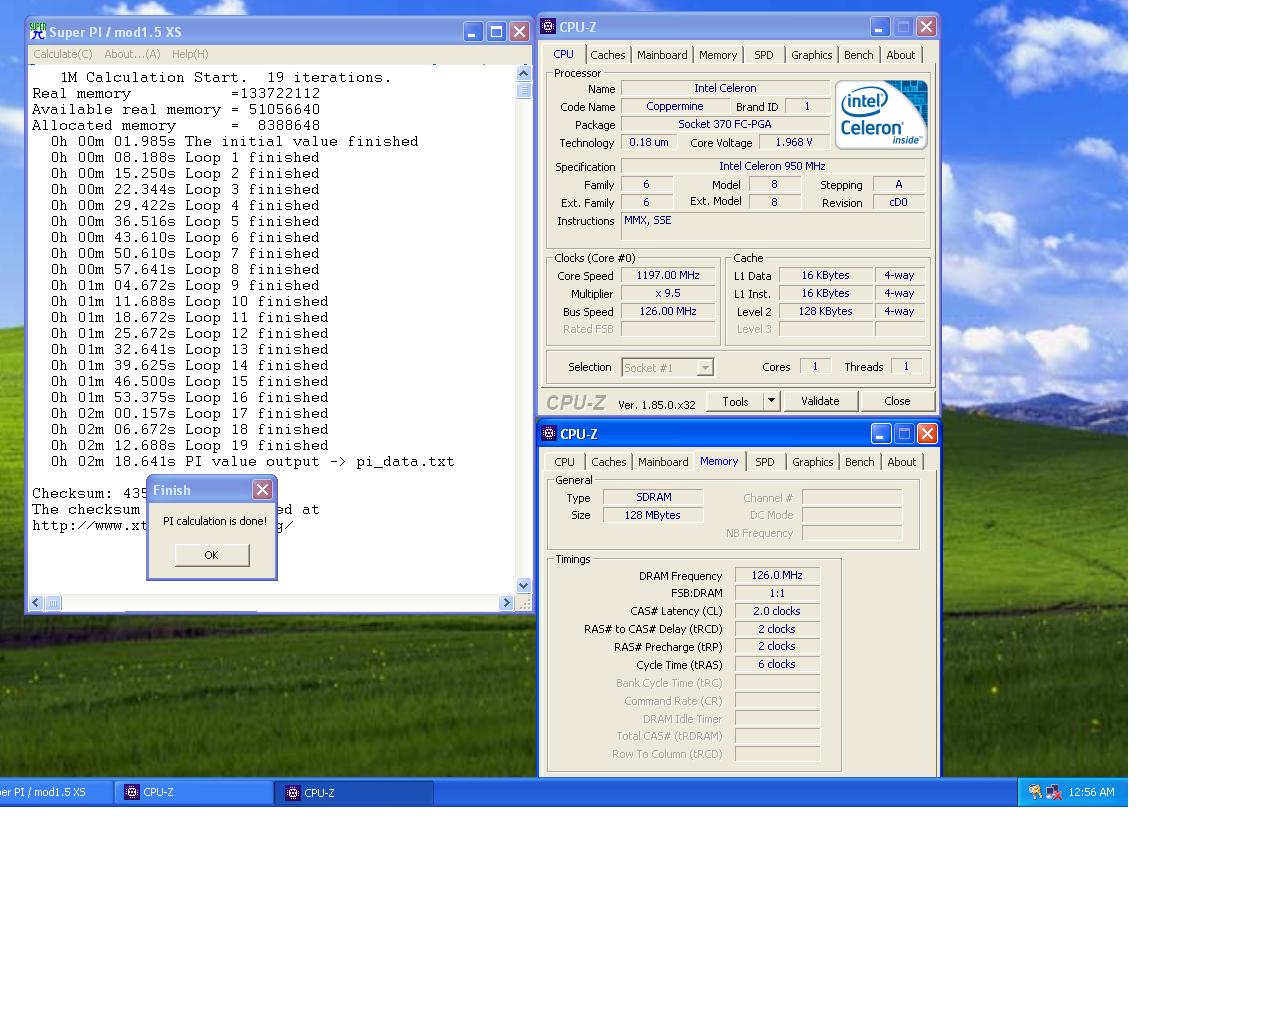1280x1024 pixels.
Task: Click the Intel Celeron inside logo
Action: click(x=881, y=115)
